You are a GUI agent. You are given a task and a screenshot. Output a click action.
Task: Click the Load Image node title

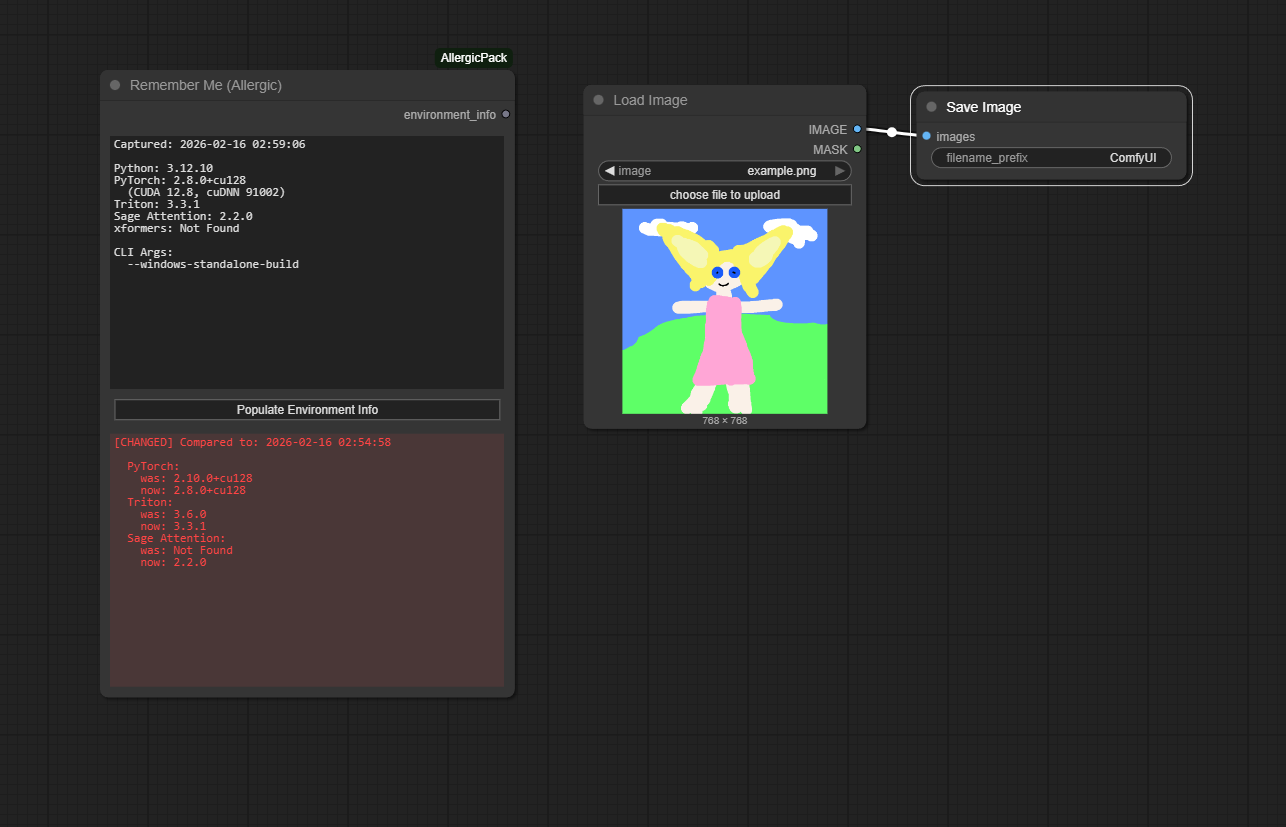tap(650, 100)
